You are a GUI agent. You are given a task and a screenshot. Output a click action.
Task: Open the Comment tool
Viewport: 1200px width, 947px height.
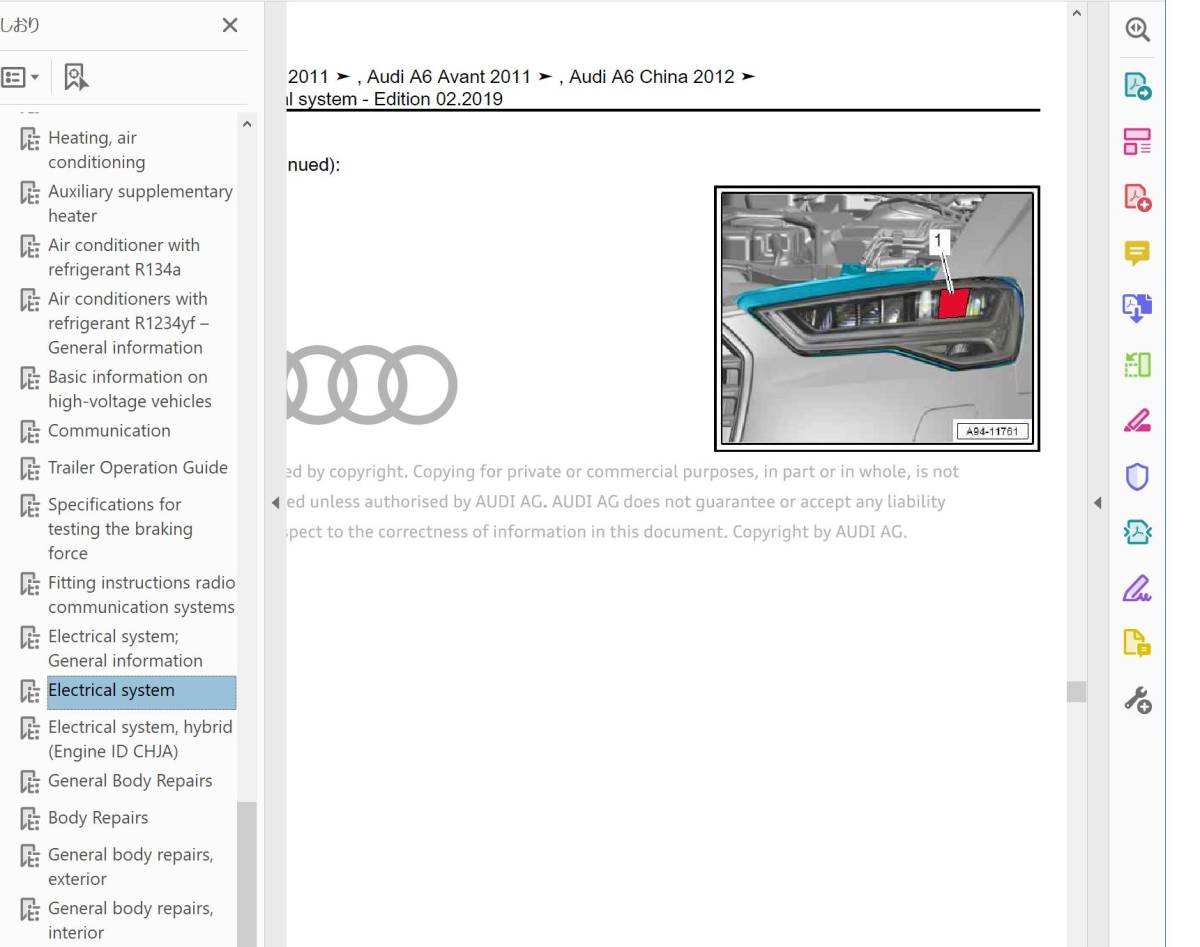click(1138, 253)
